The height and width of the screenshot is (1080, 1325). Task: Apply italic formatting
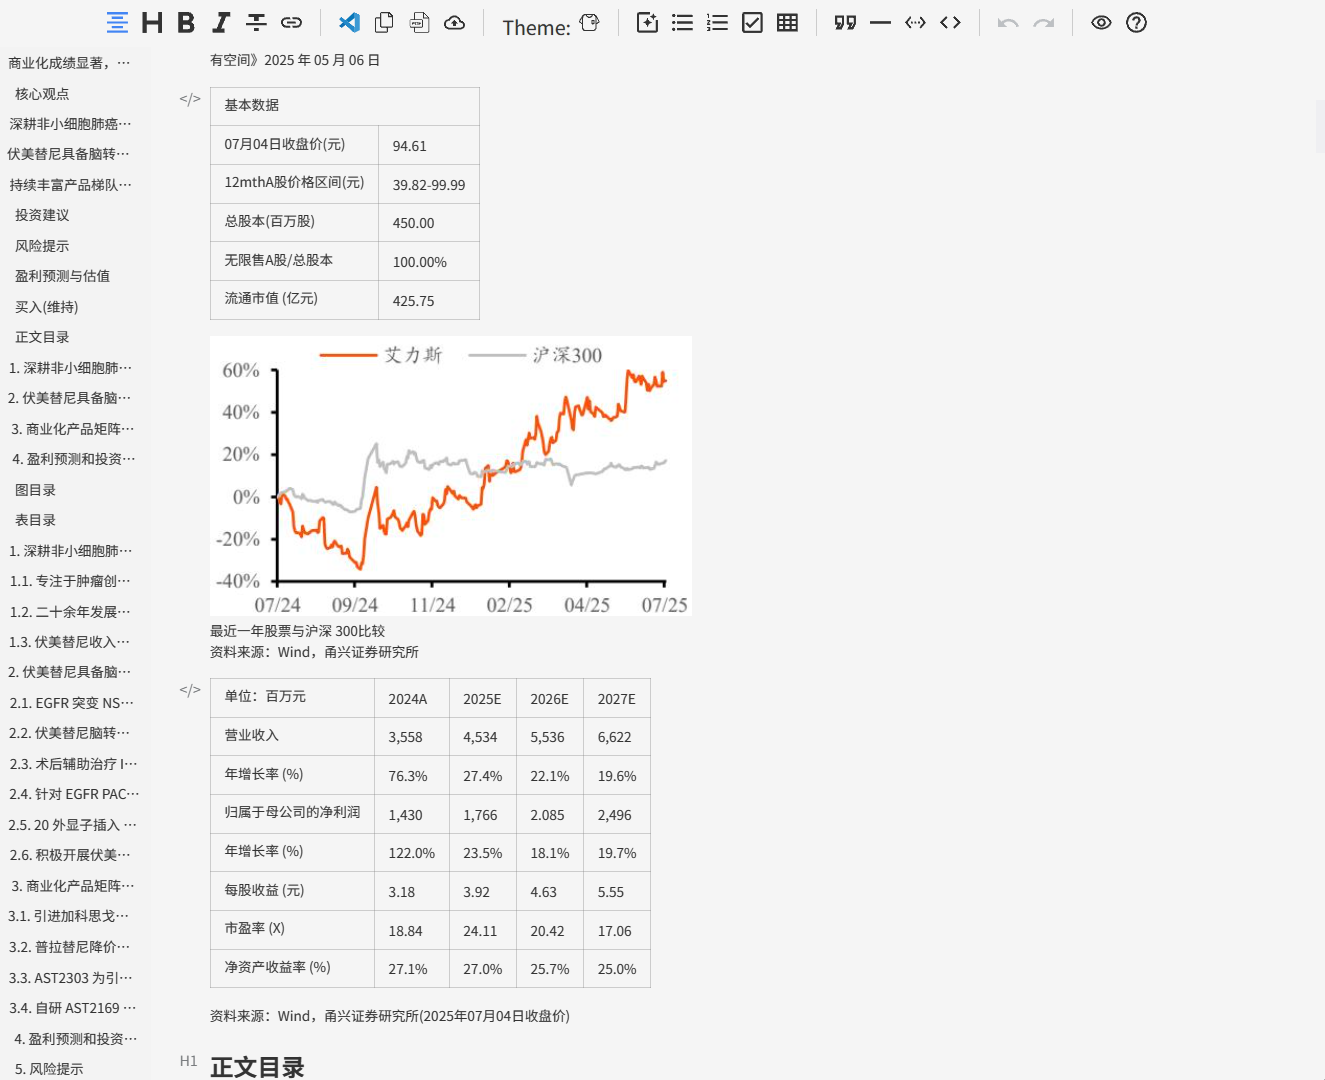click(221, 22)
